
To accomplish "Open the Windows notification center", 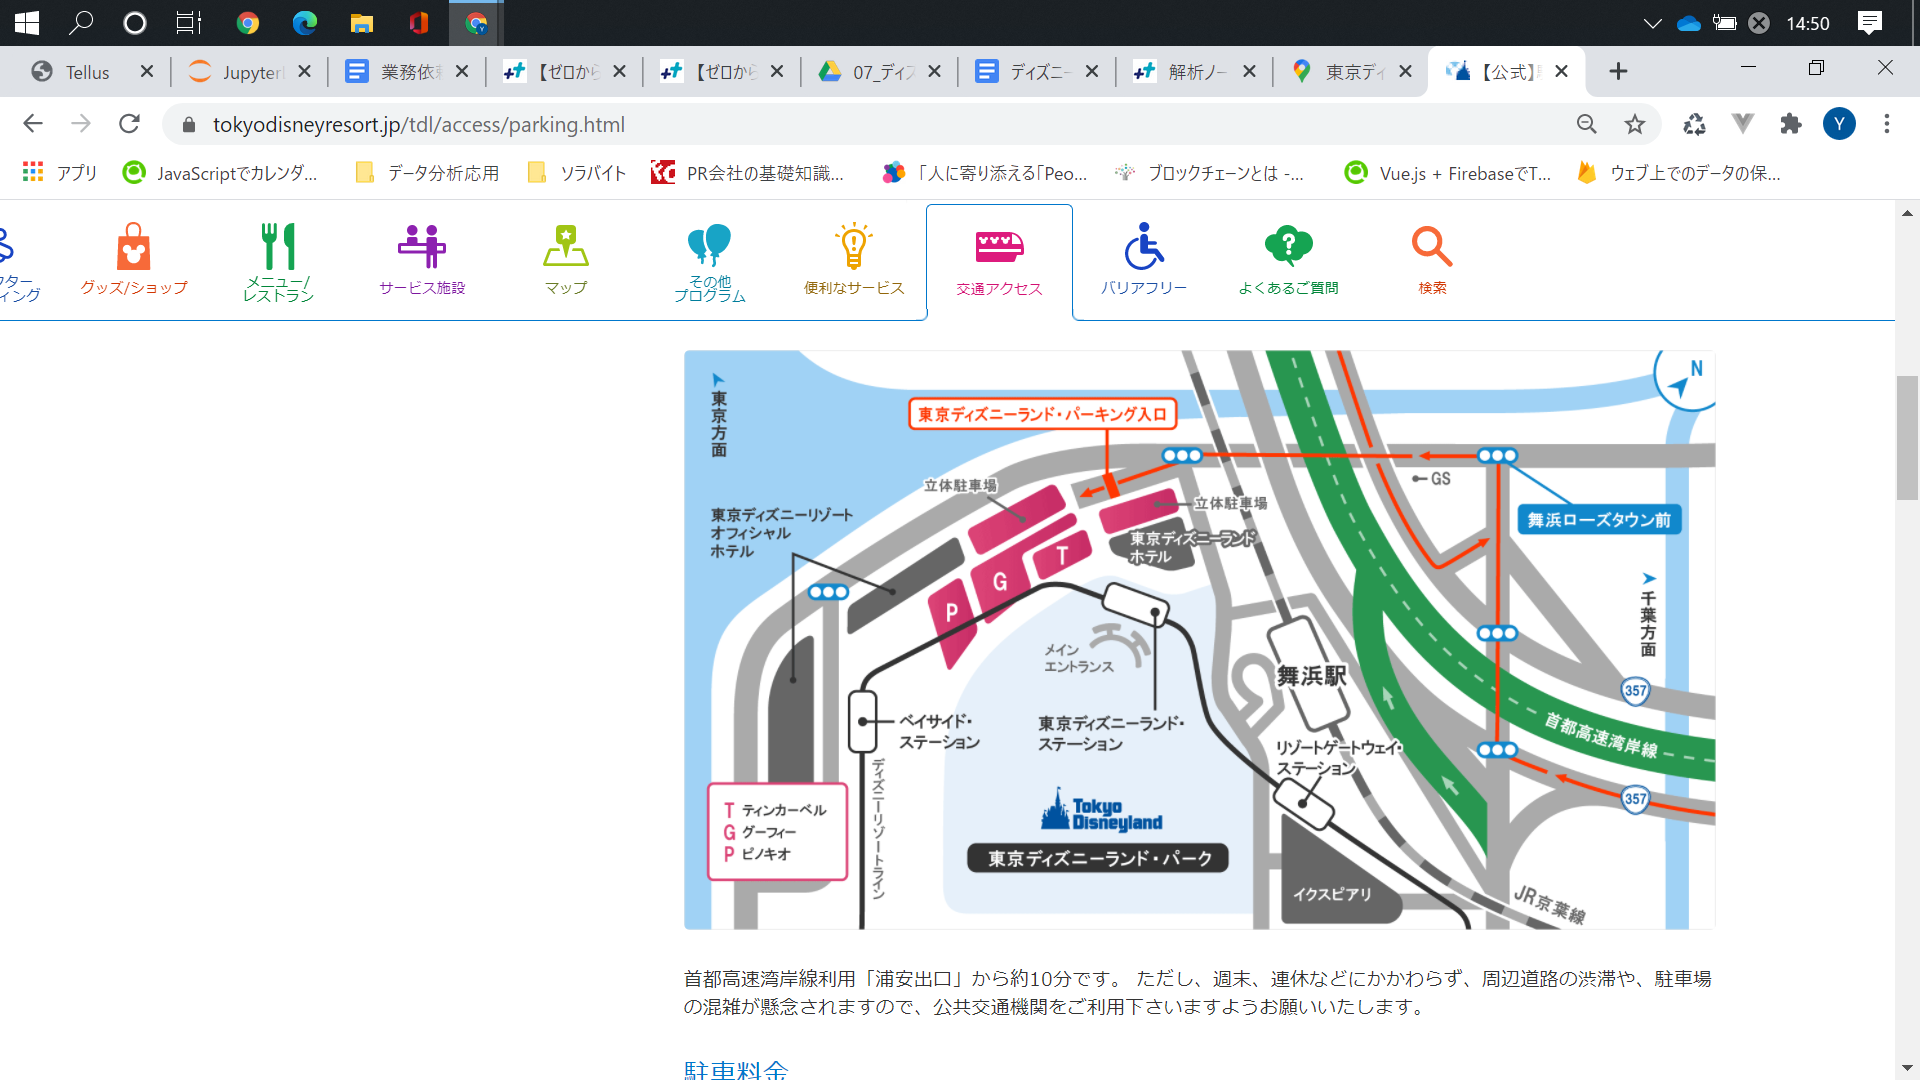I will click(1870, 23).
